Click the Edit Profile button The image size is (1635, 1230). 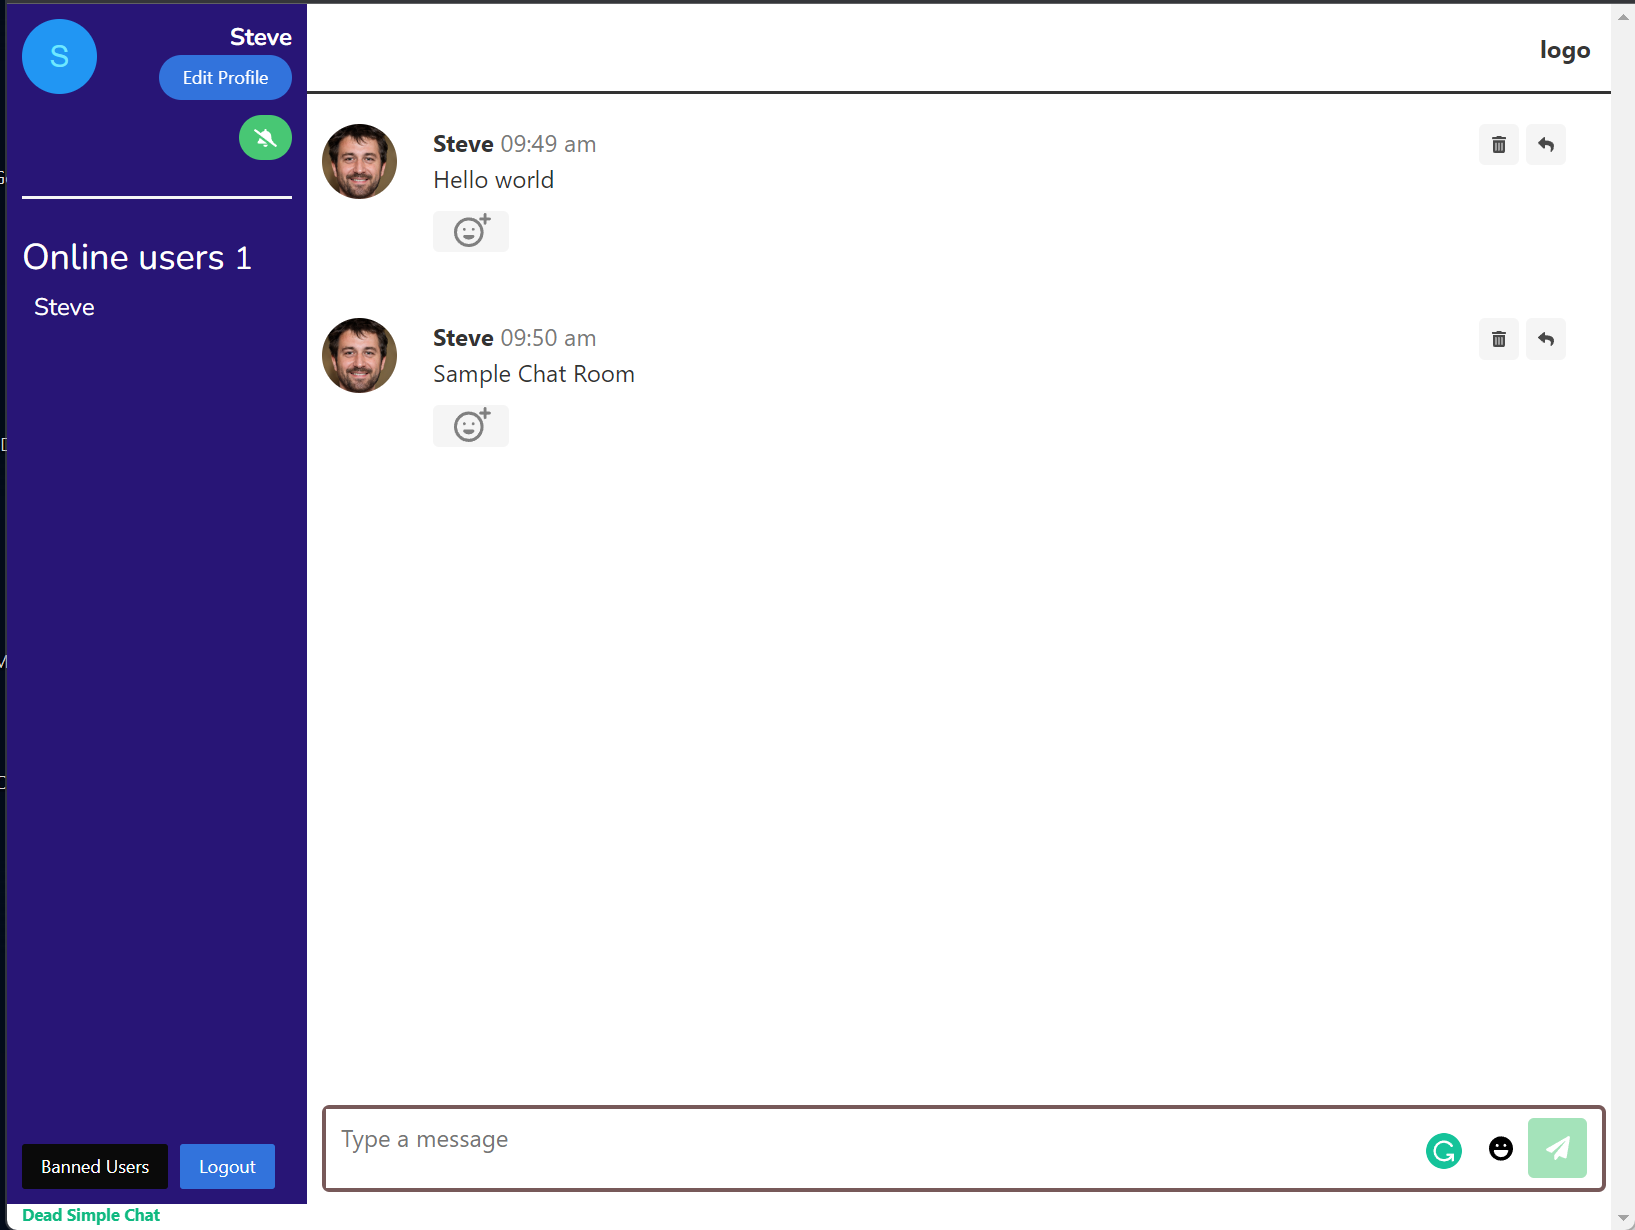coord(225,78)
